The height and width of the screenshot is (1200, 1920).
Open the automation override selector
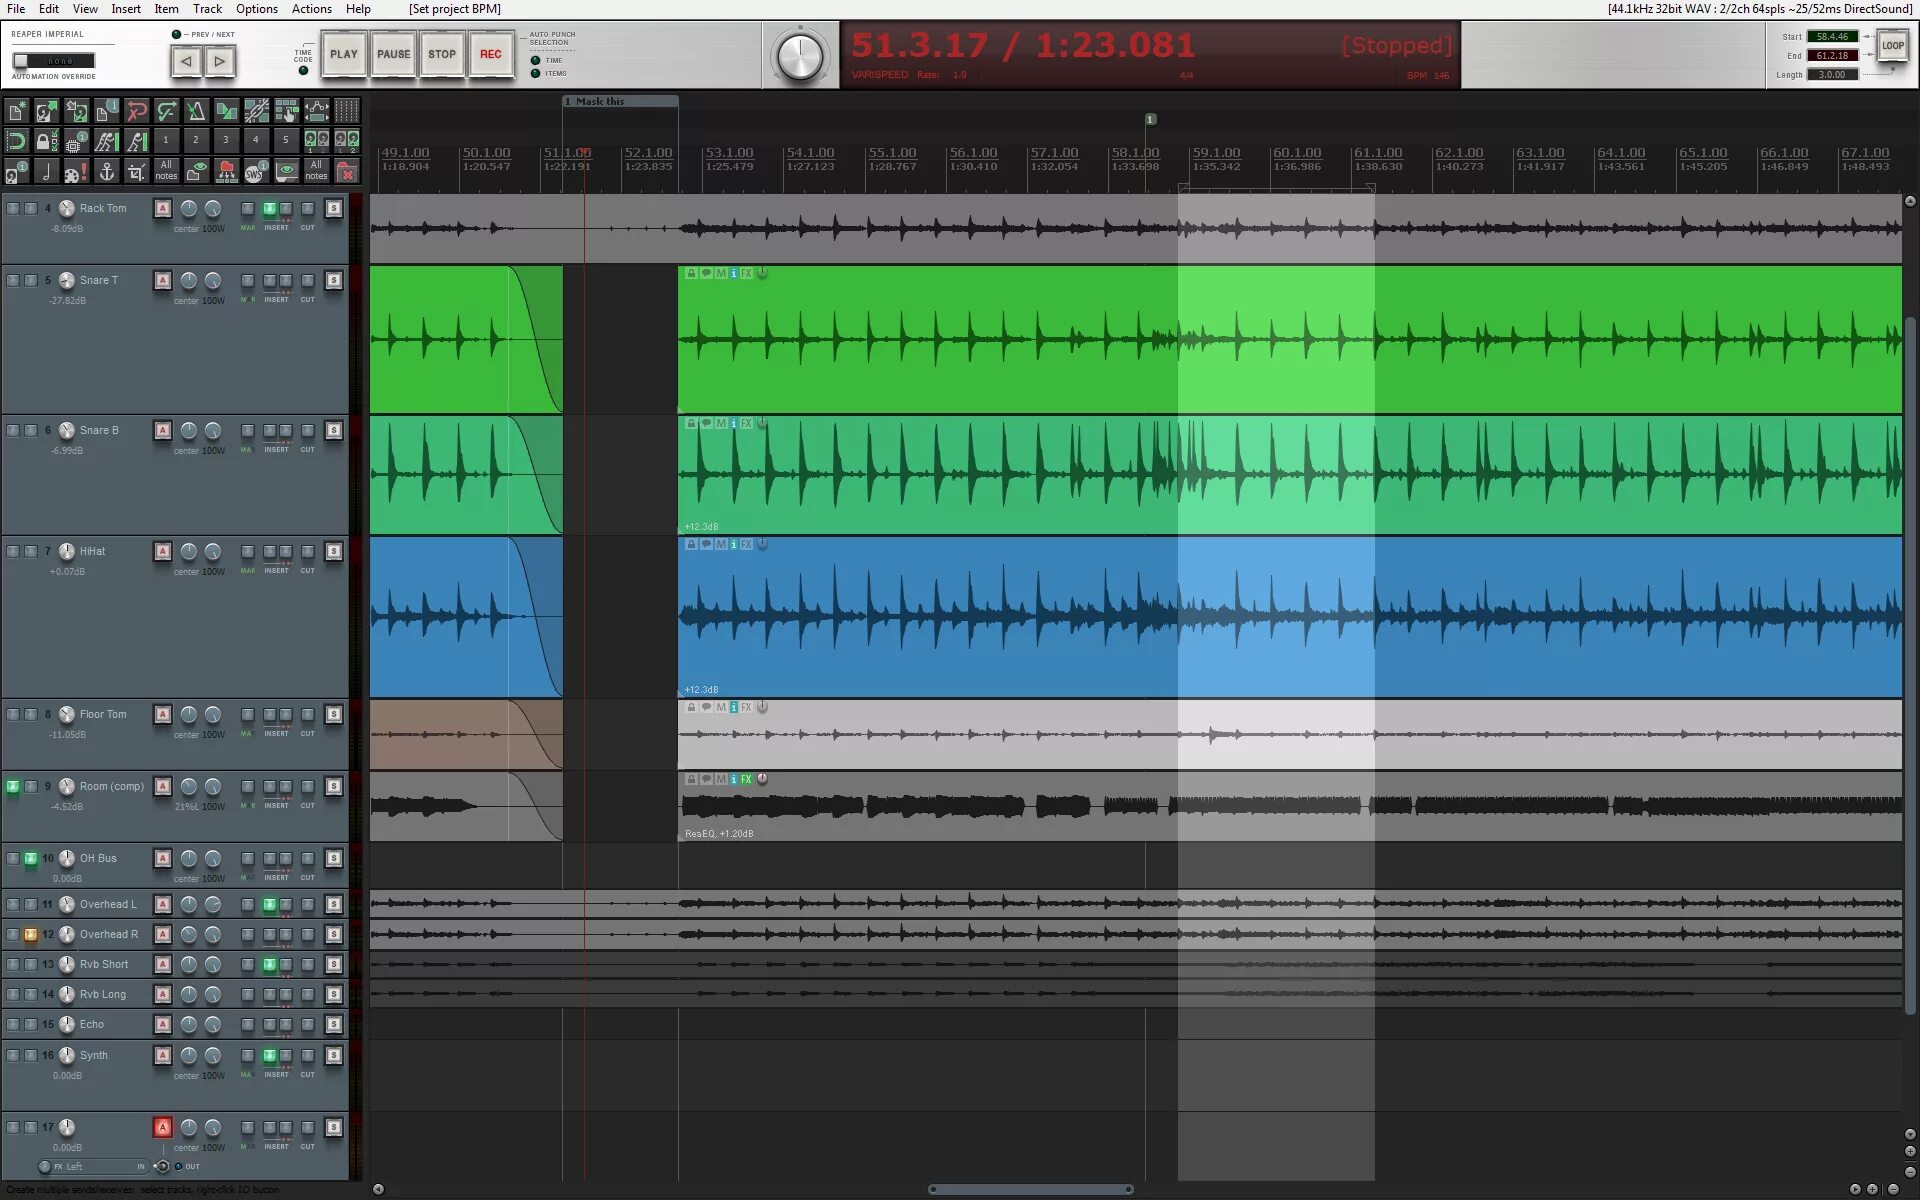54,61
